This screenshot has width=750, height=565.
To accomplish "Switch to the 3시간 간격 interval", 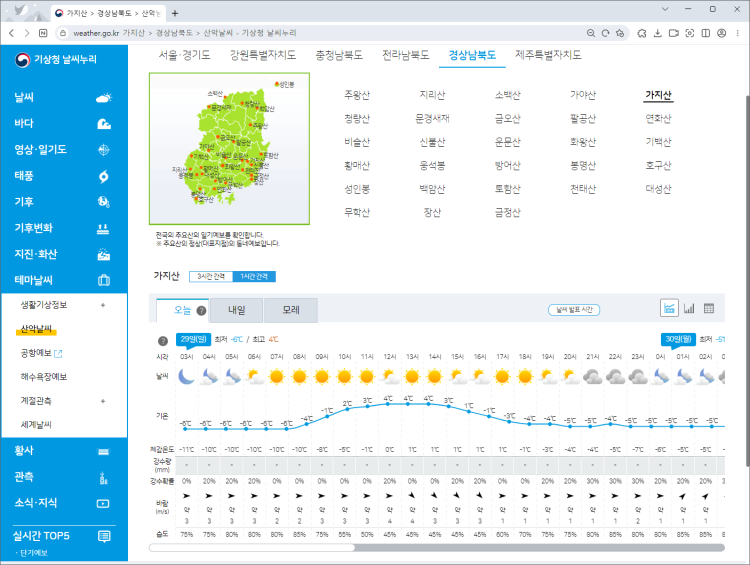I will [x=211, y=277].
